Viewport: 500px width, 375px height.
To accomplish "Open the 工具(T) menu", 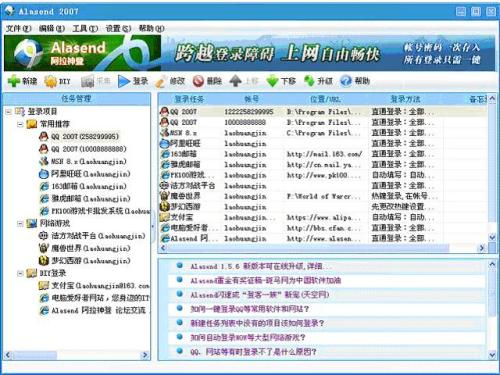I will click(85, 29).
